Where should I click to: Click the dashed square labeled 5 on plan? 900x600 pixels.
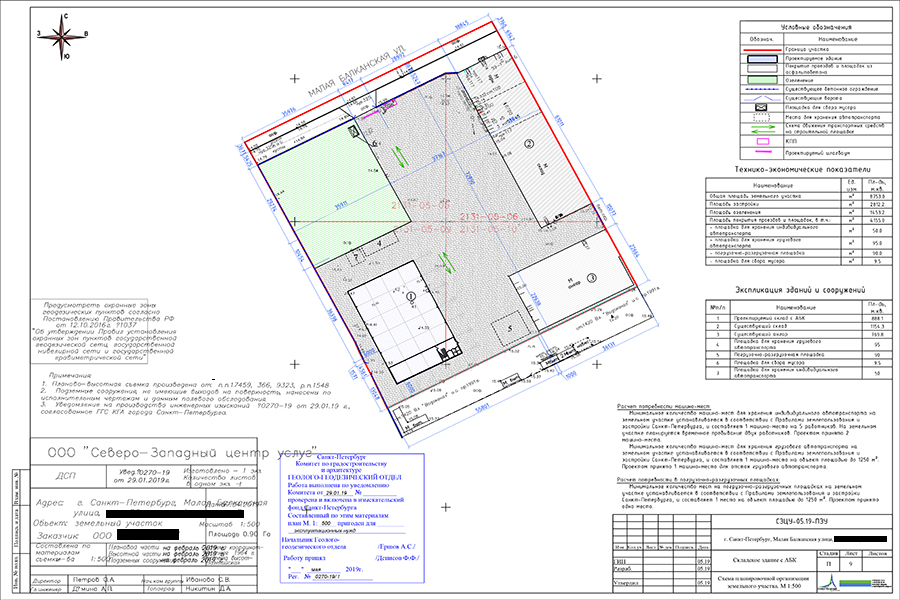509,327
